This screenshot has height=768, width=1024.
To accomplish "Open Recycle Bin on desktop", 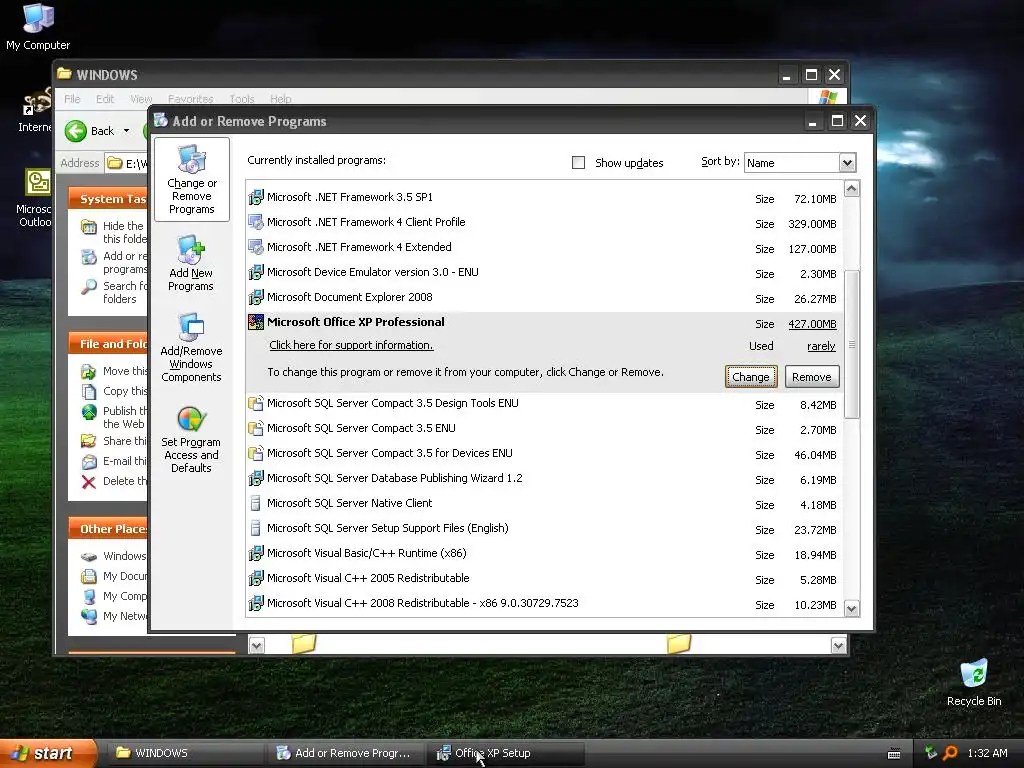I will 974,682.
